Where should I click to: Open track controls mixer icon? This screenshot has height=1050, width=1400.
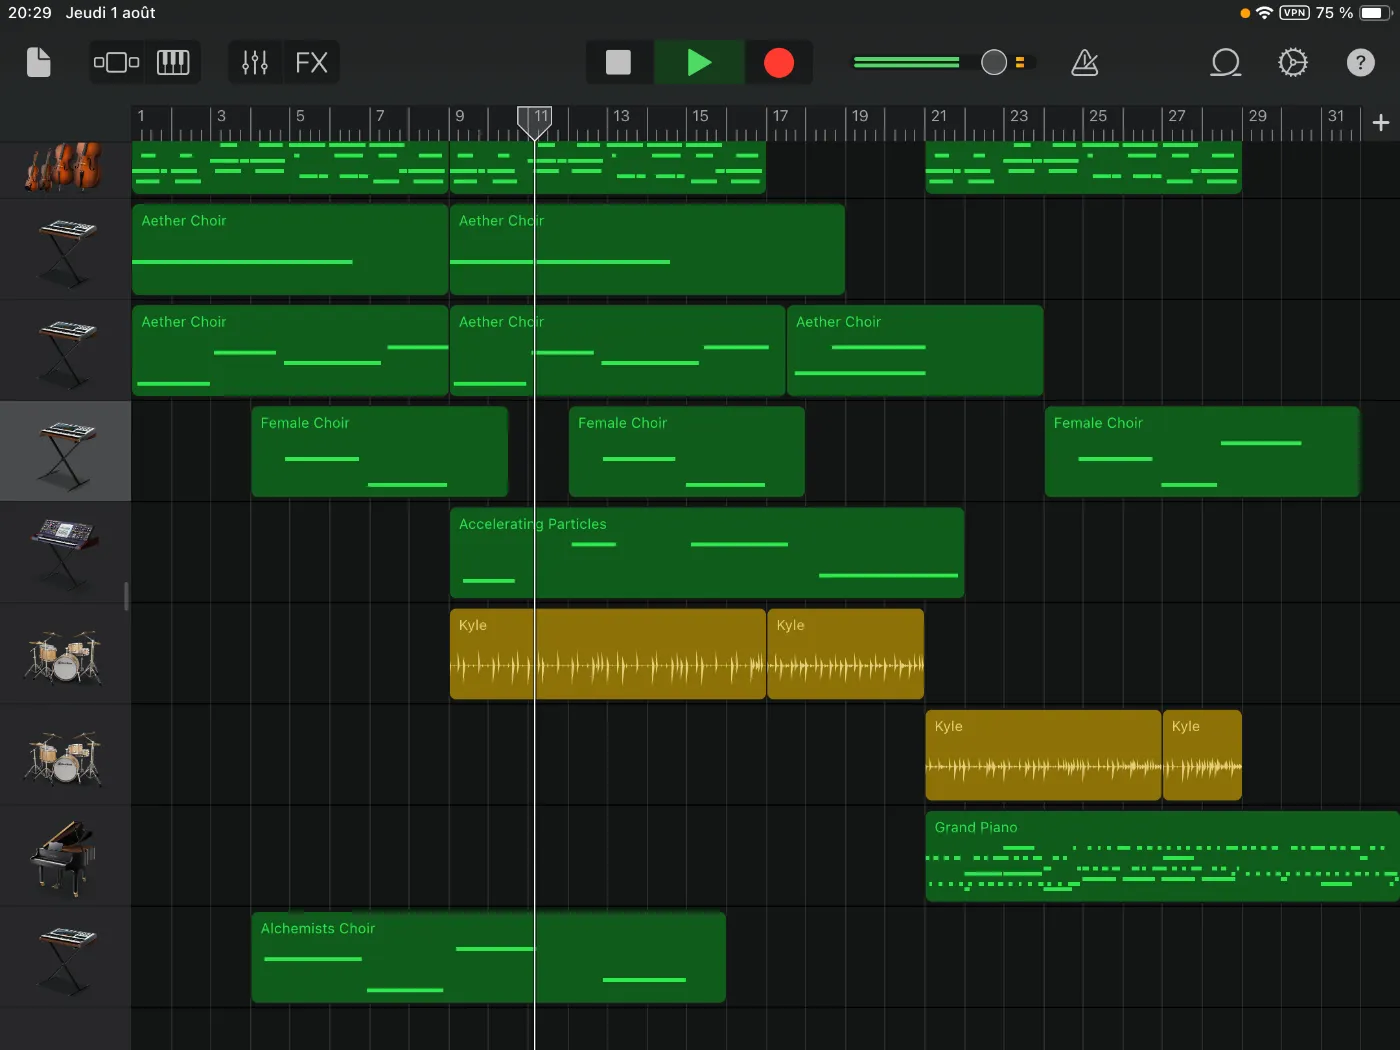(255, 63)
